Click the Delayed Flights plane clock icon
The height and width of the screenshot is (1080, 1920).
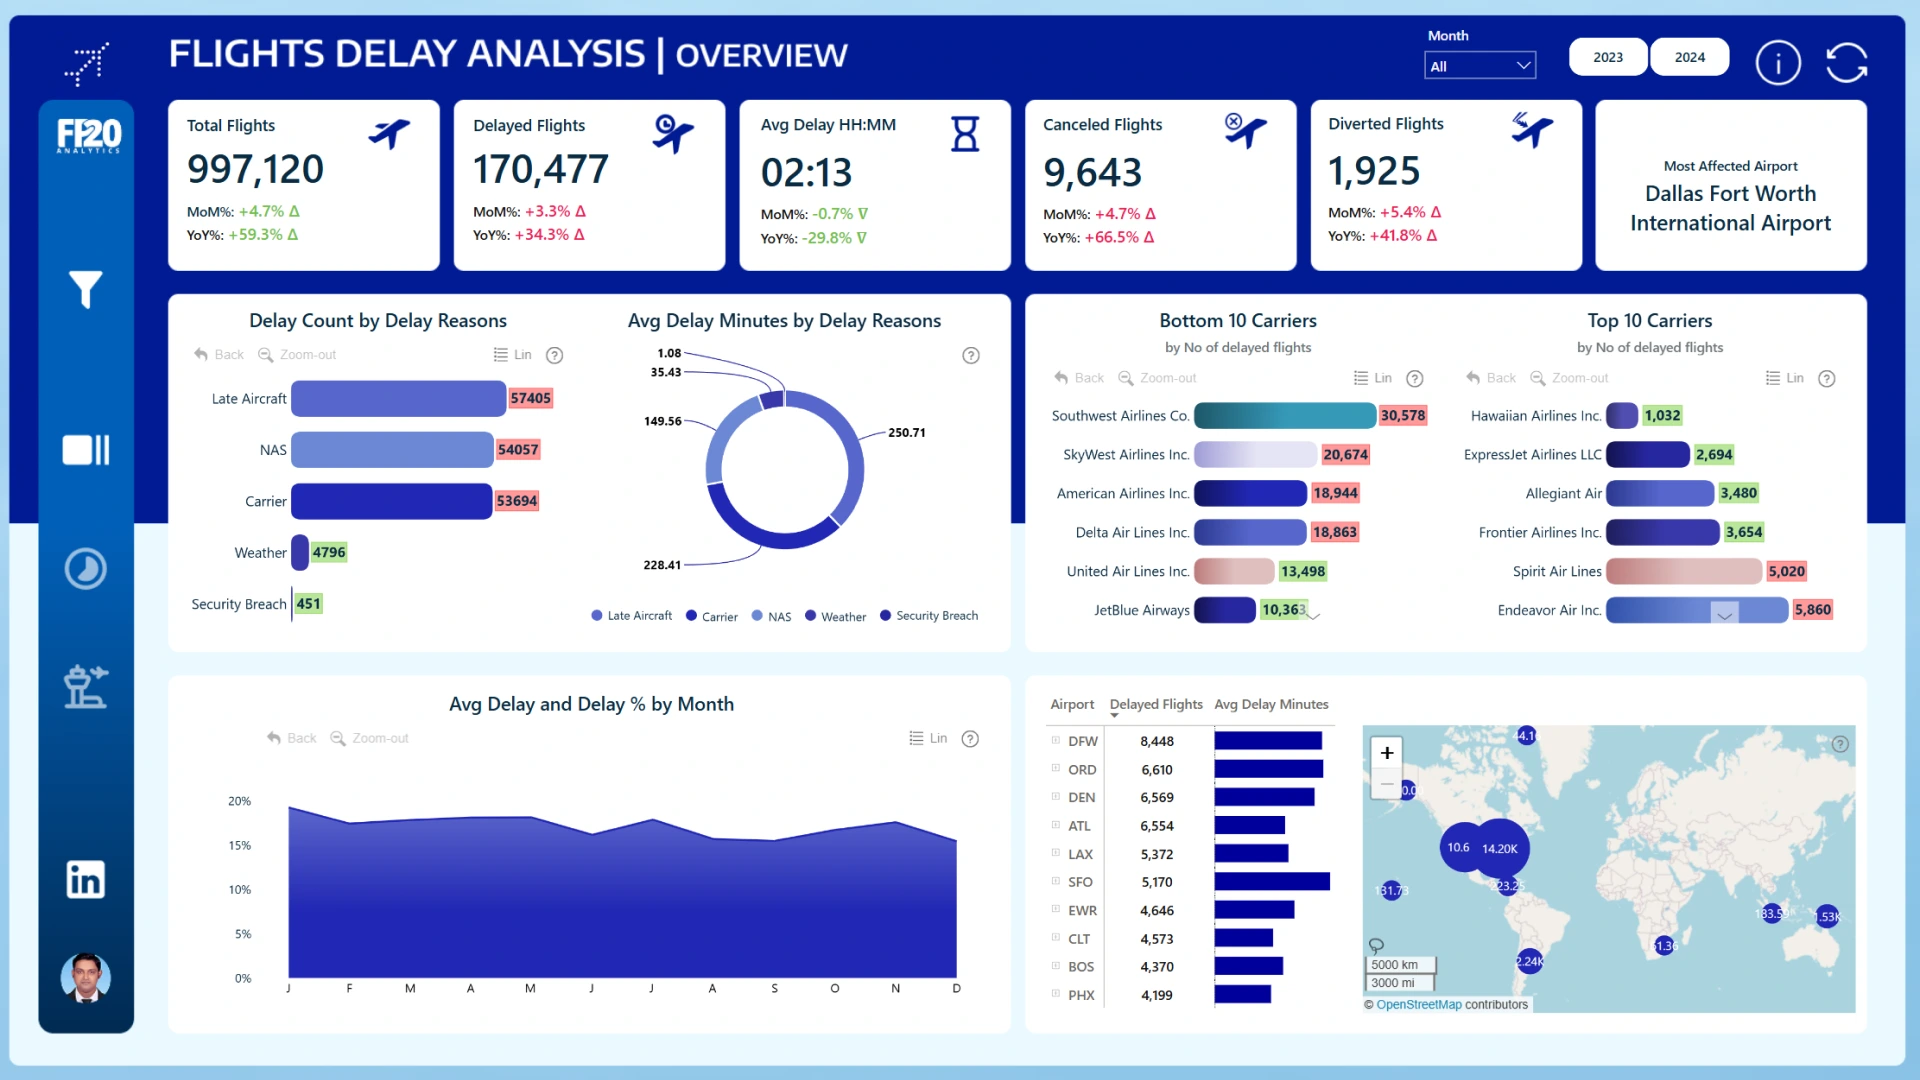pos(673,133)
